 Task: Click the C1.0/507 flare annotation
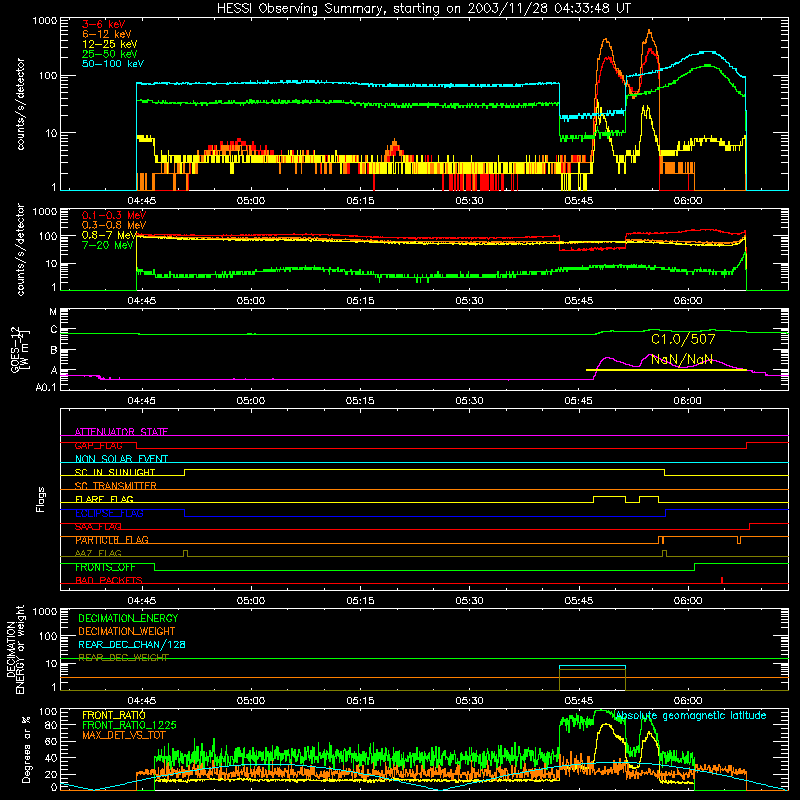click(683, 339)
